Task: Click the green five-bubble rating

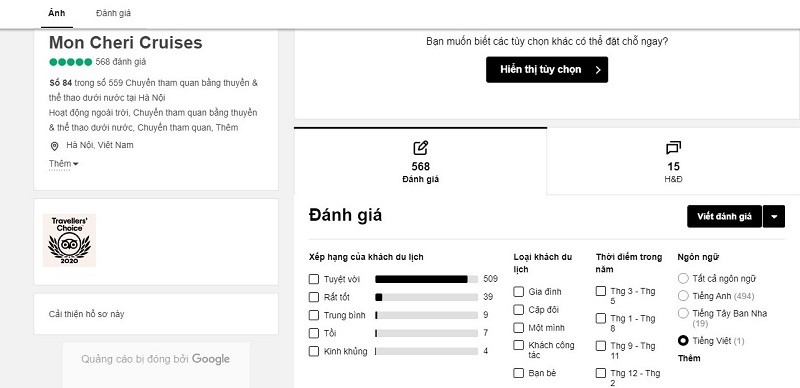Action: coord(70,62)
